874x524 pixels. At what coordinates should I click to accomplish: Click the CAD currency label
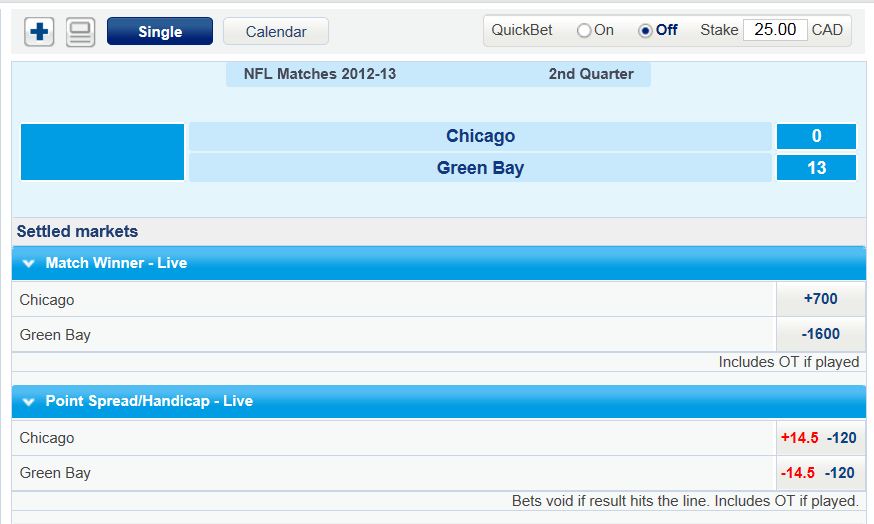pos(827,30)
